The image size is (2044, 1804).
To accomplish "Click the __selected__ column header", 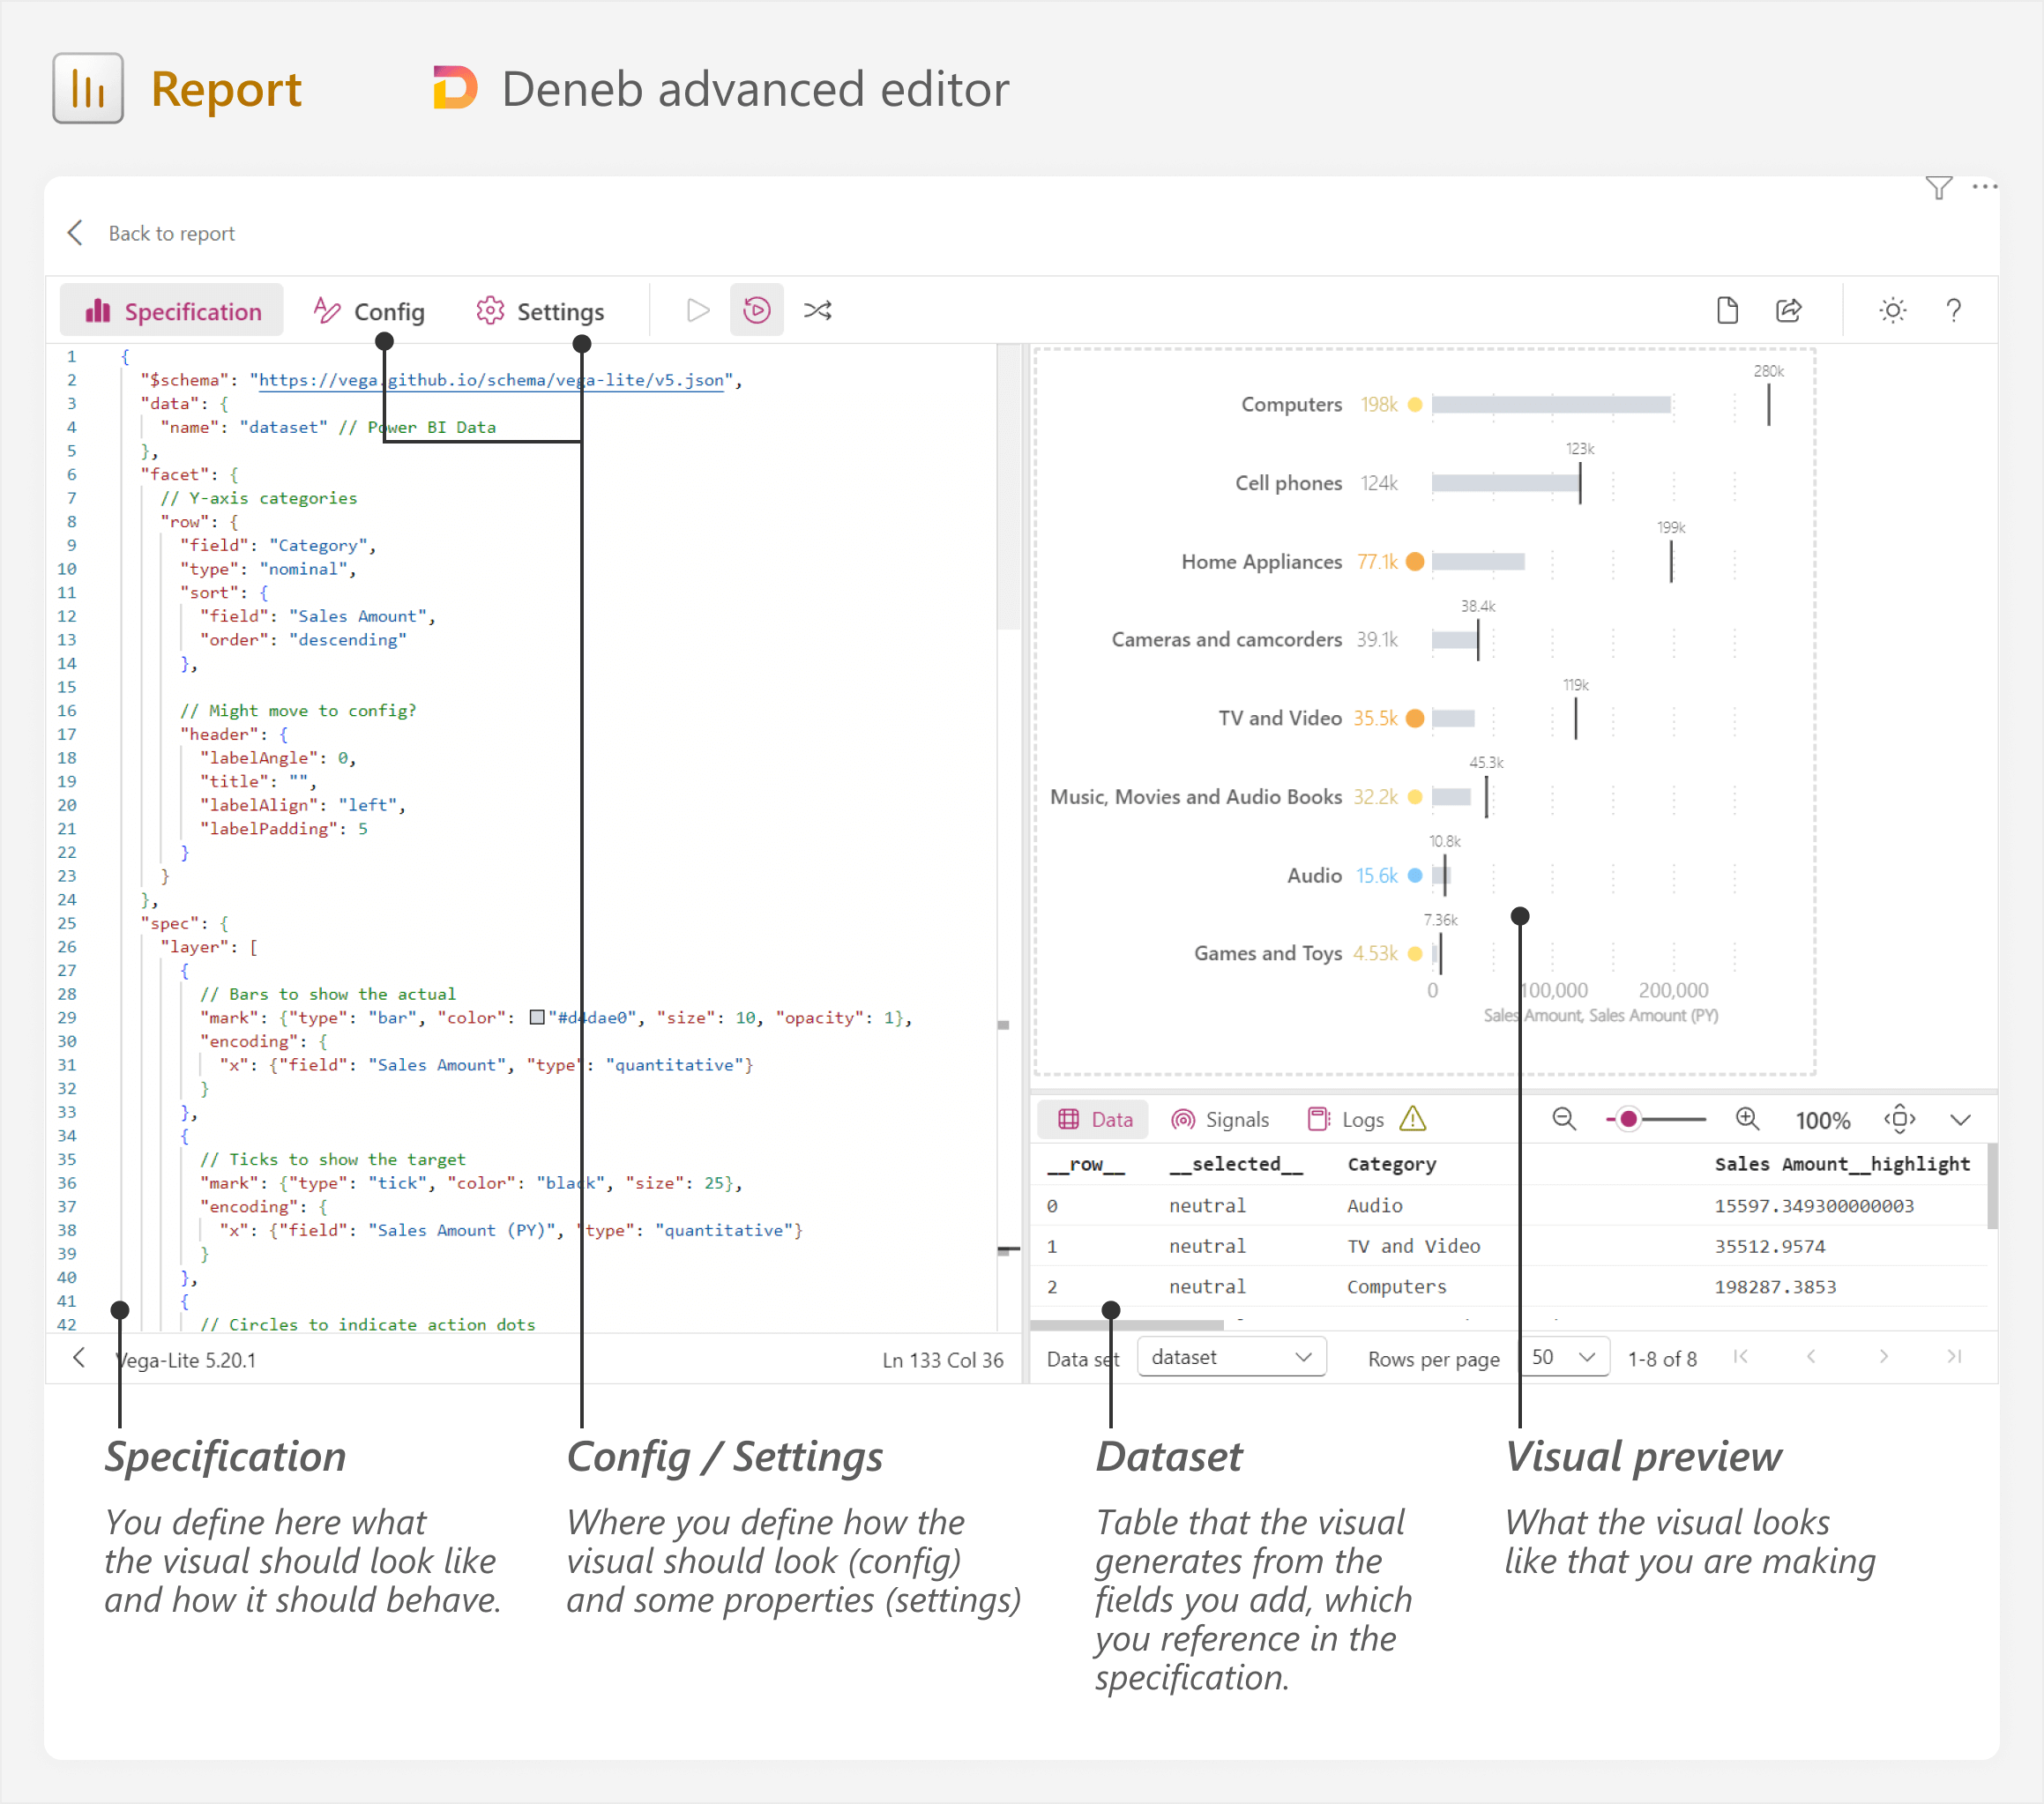I will (1236, 1164).
